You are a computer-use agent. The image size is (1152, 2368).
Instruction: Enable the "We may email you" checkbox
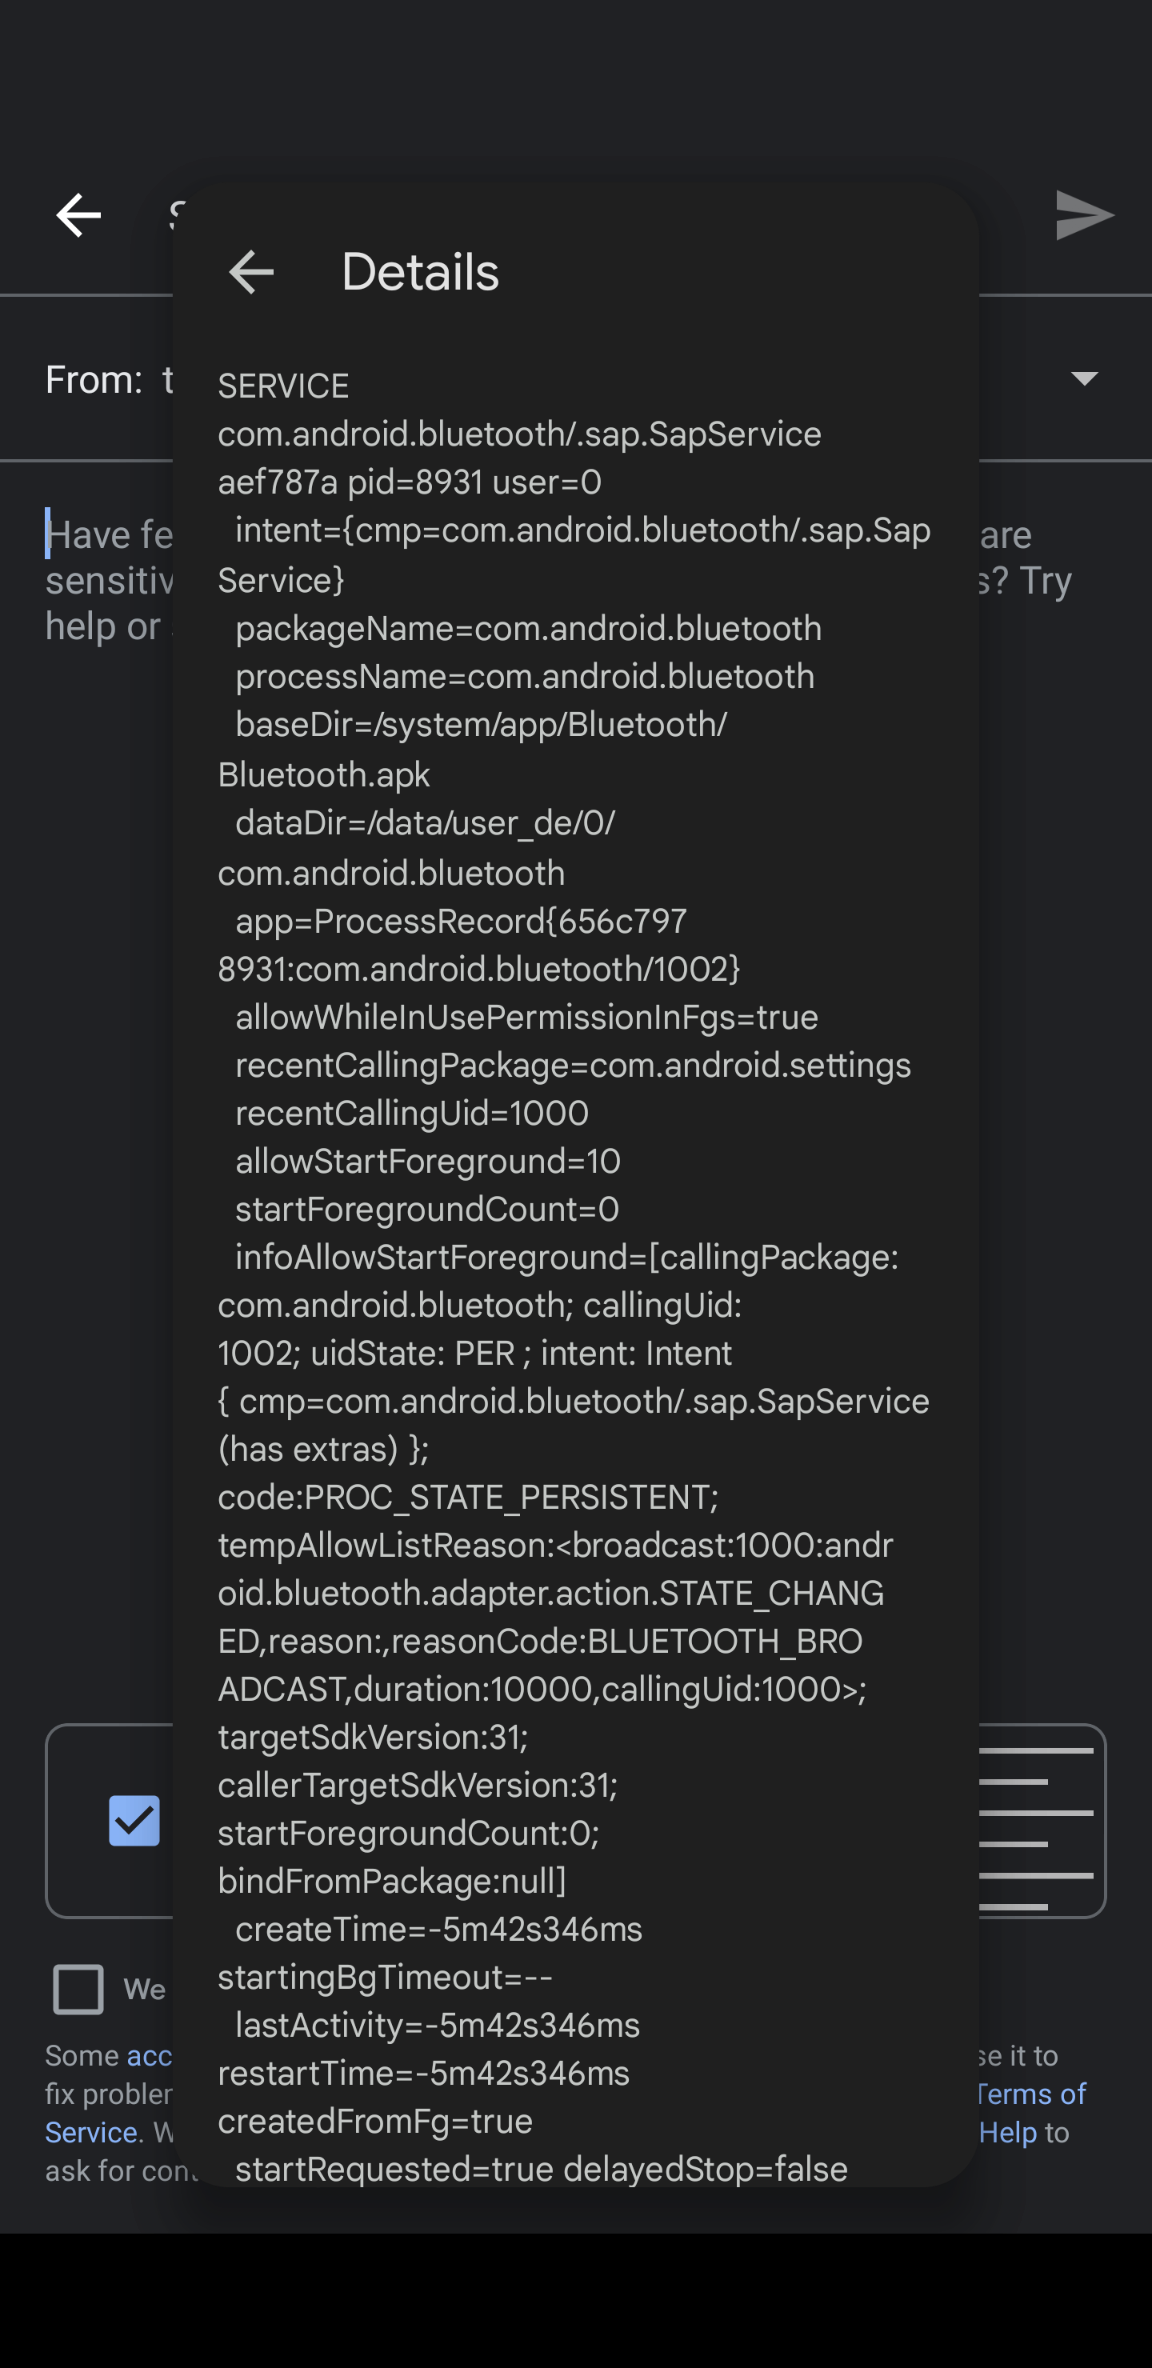(x=80, y=1989)
